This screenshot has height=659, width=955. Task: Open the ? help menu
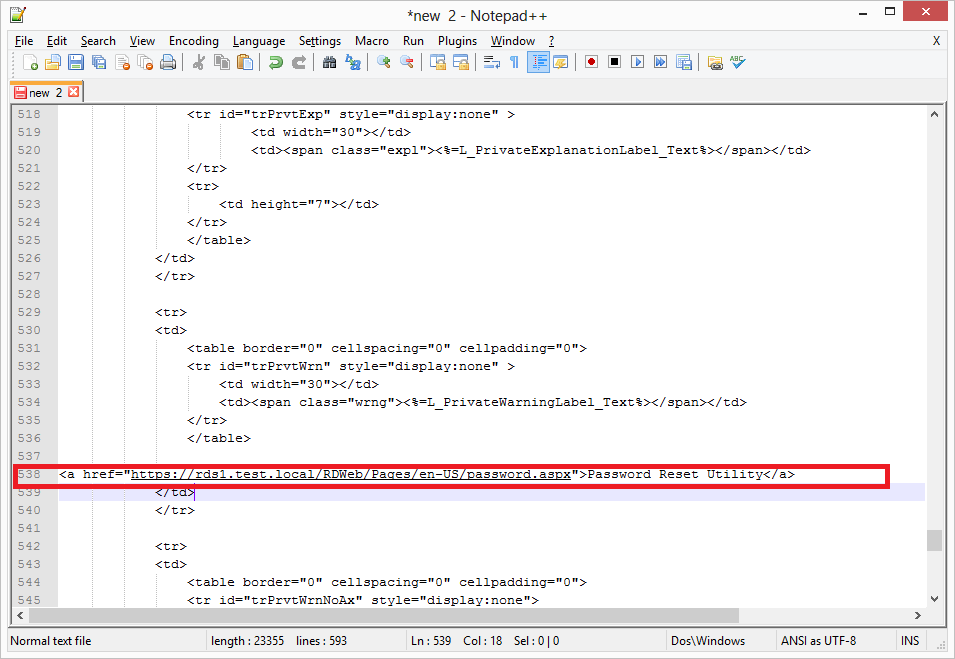551,41
